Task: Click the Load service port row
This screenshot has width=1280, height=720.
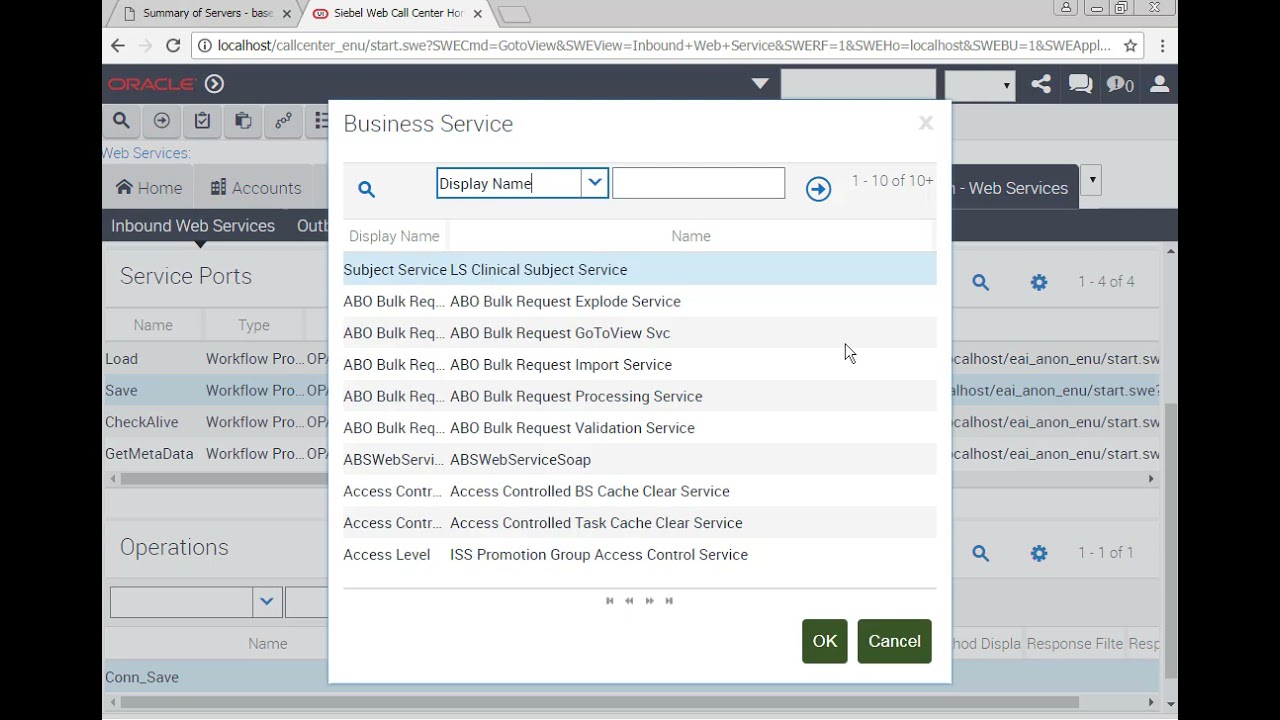Action: [x=215, y=359]
